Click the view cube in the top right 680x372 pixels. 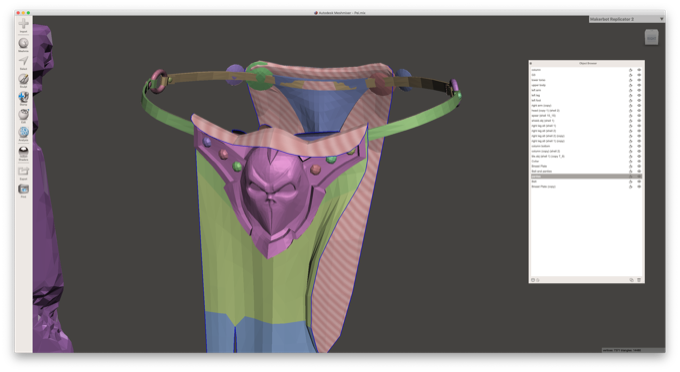(651, 37)
